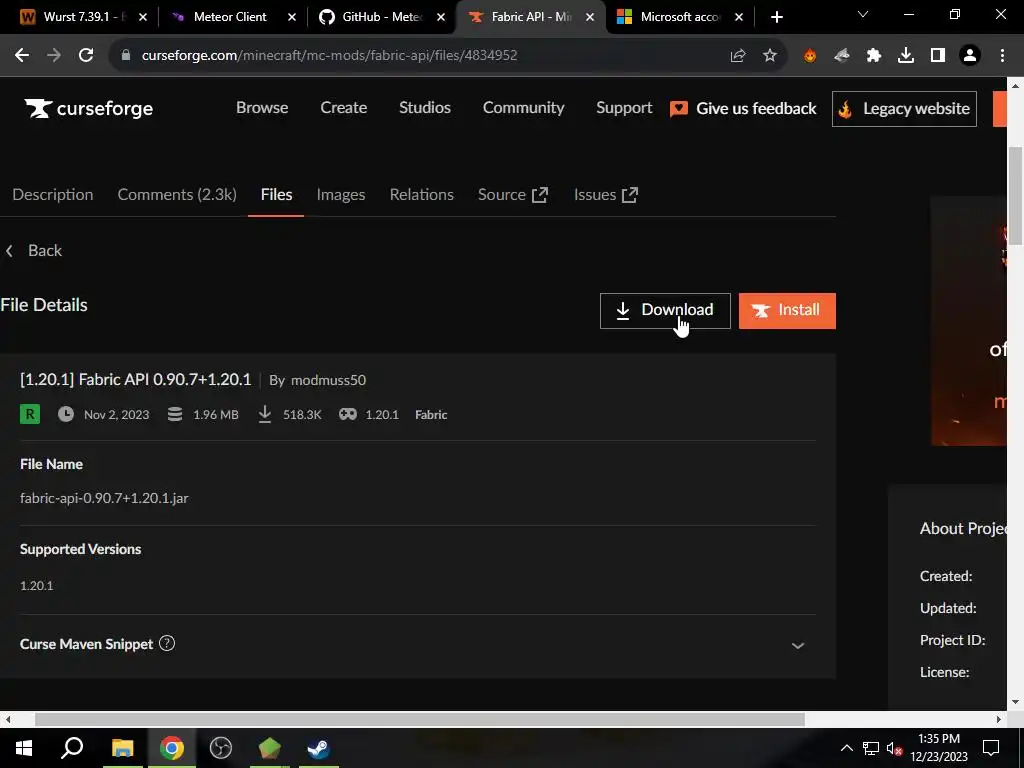
Task: Show hidden system tray icons
Action: [x=846, y=748]
